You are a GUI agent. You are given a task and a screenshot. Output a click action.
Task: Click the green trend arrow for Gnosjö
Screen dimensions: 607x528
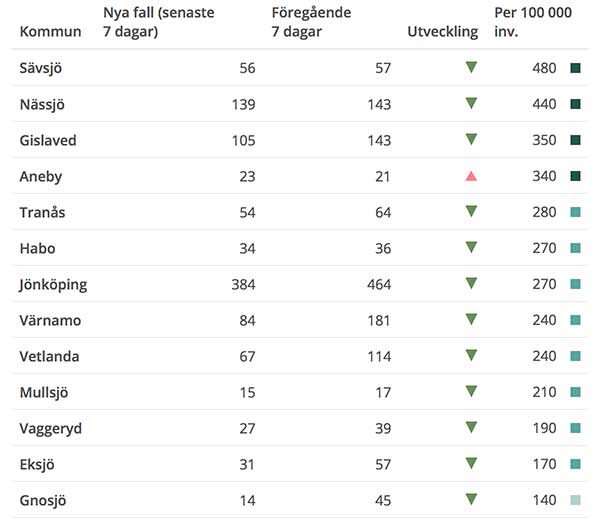click(471, 499)
